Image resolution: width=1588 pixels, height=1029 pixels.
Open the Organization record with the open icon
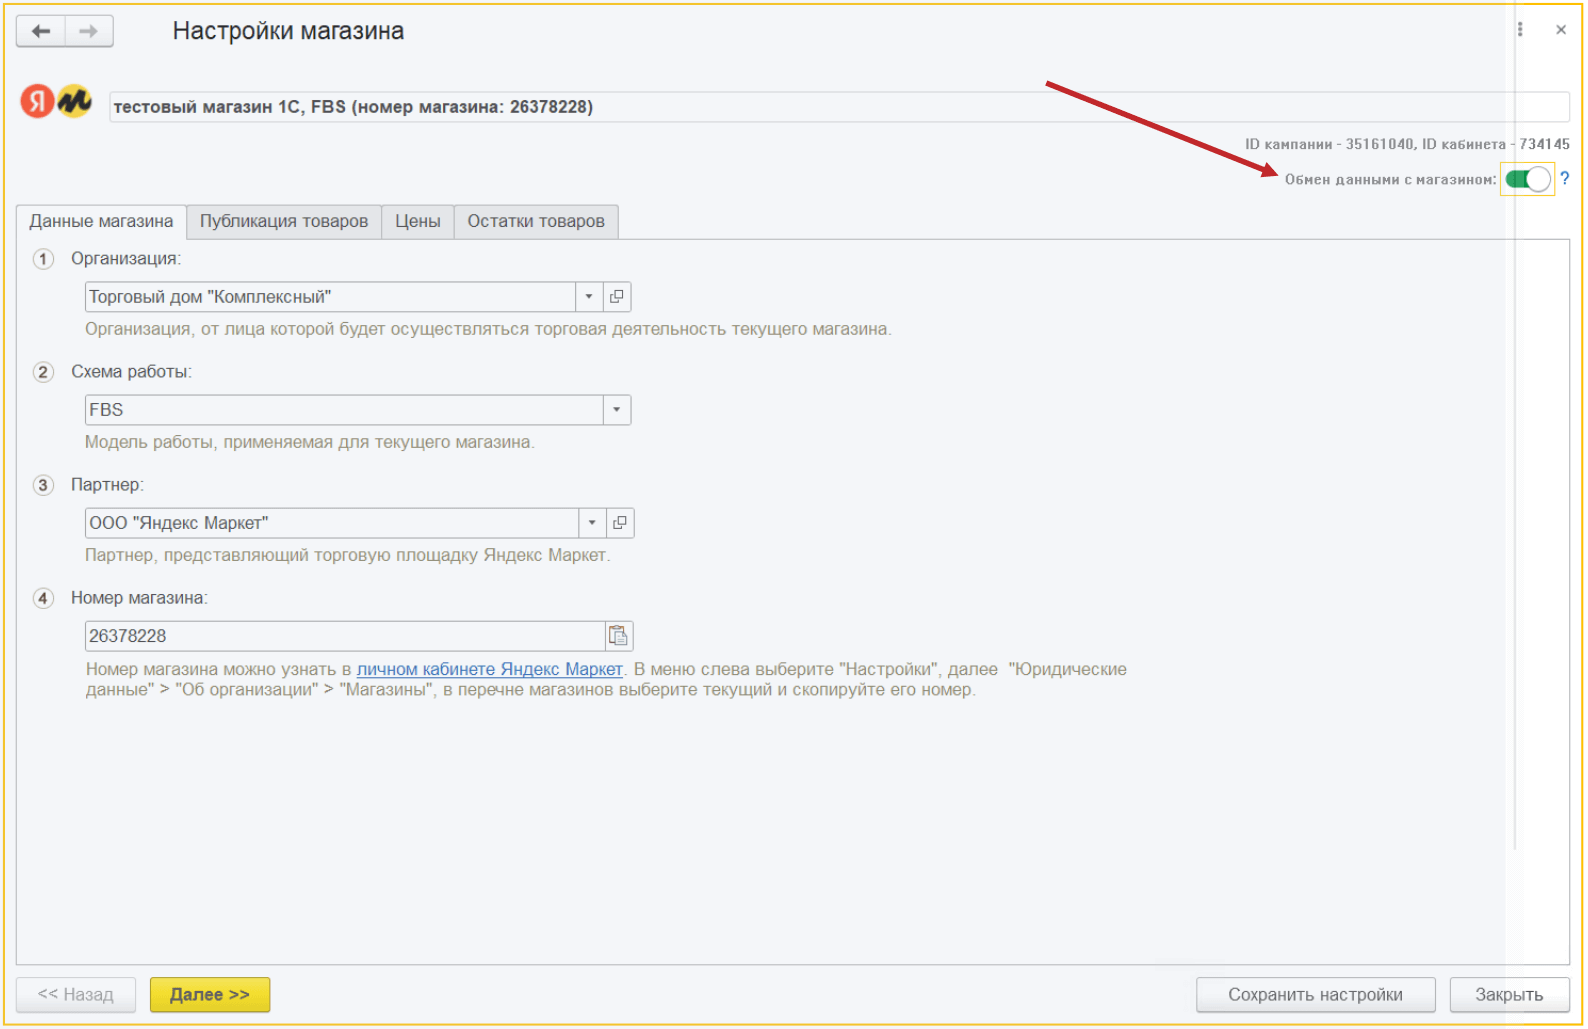click(617, 297)
